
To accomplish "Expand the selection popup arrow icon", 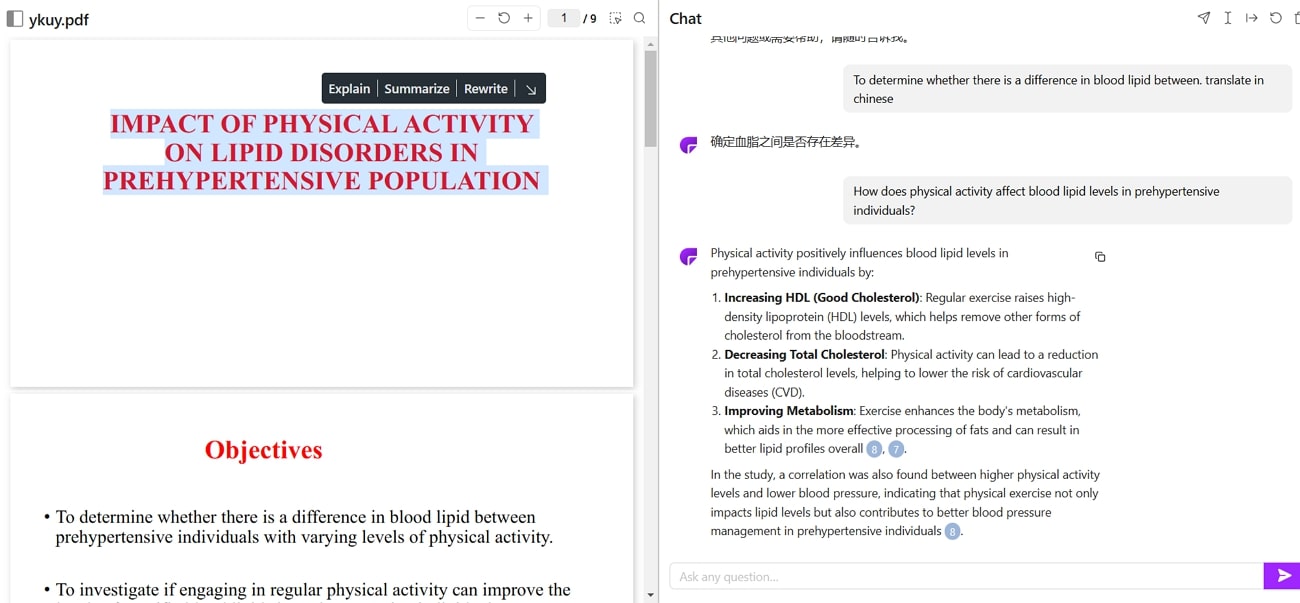I will [x=531, y=89].
